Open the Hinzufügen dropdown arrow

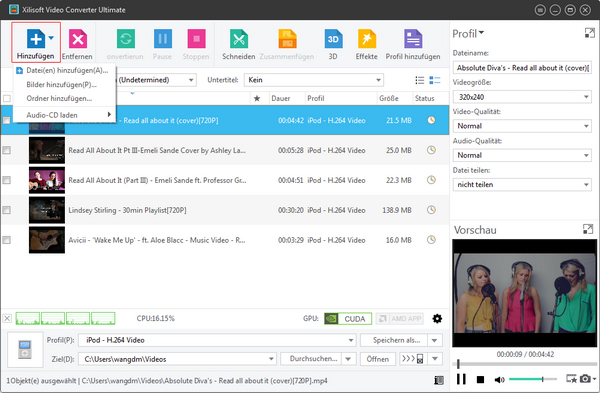tap(51, 38)
